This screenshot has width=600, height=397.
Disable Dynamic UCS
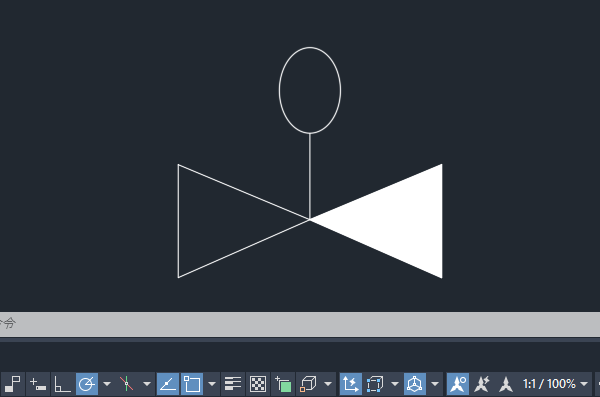click(351, 384)
